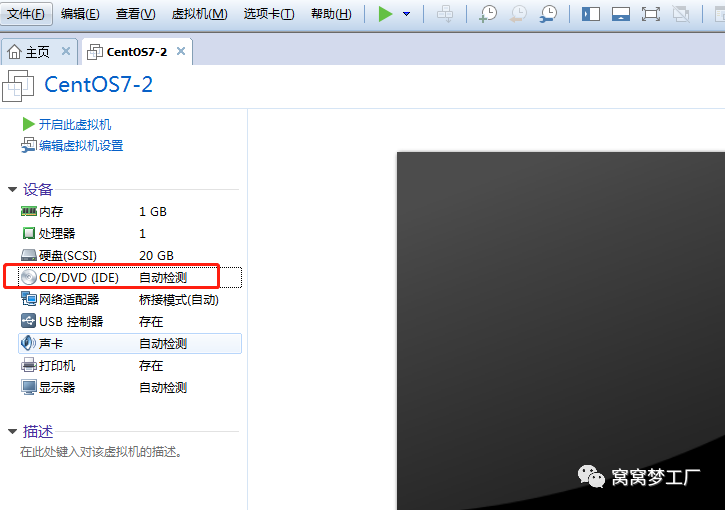Image resolution: width=725 pixels, height=510 pixels.
Task: Open the 查看(V) menu
Action: 135,14
